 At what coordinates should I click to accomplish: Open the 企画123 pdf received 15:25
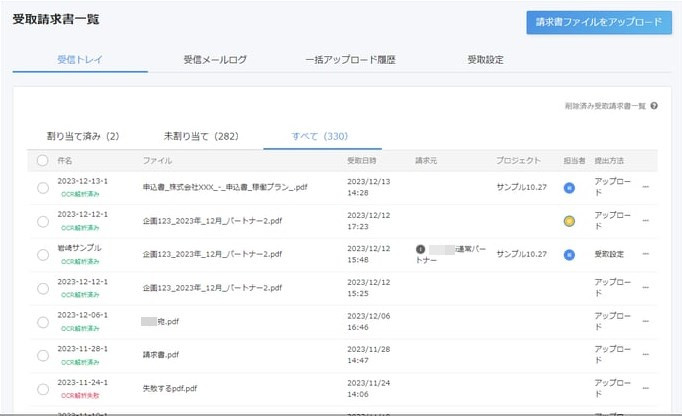(x=212, y=288)
